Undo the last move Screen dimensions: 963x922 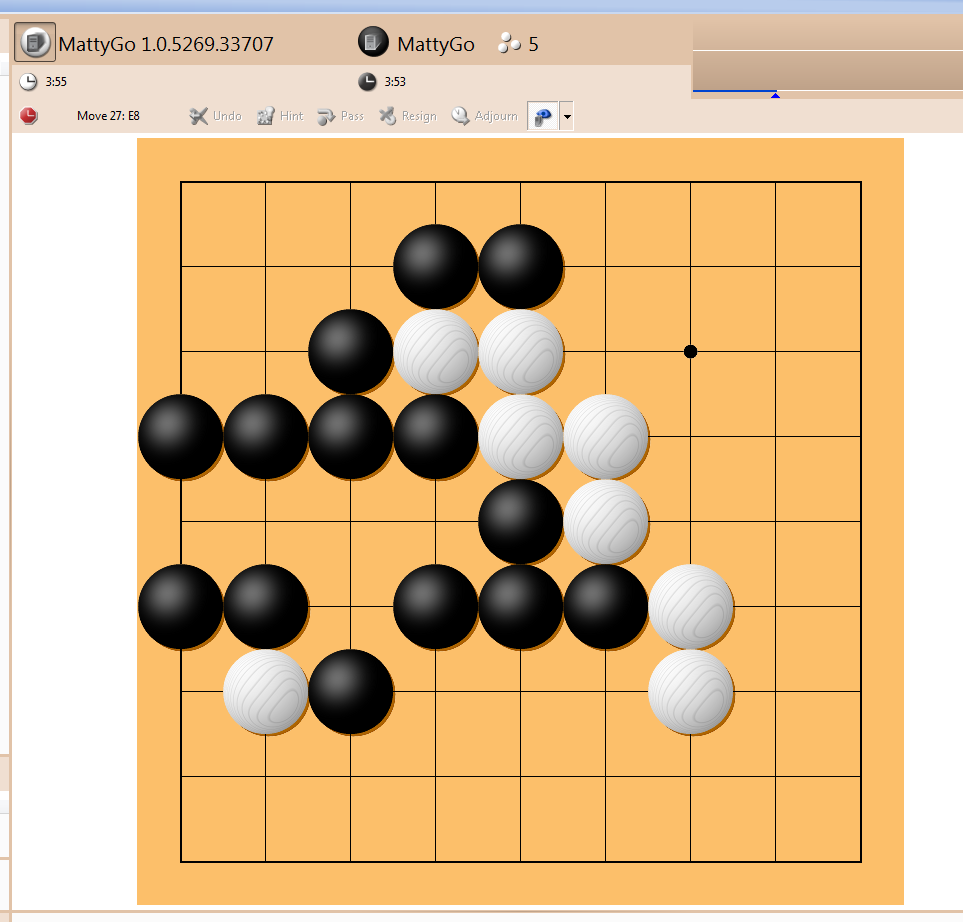point(216,116)
